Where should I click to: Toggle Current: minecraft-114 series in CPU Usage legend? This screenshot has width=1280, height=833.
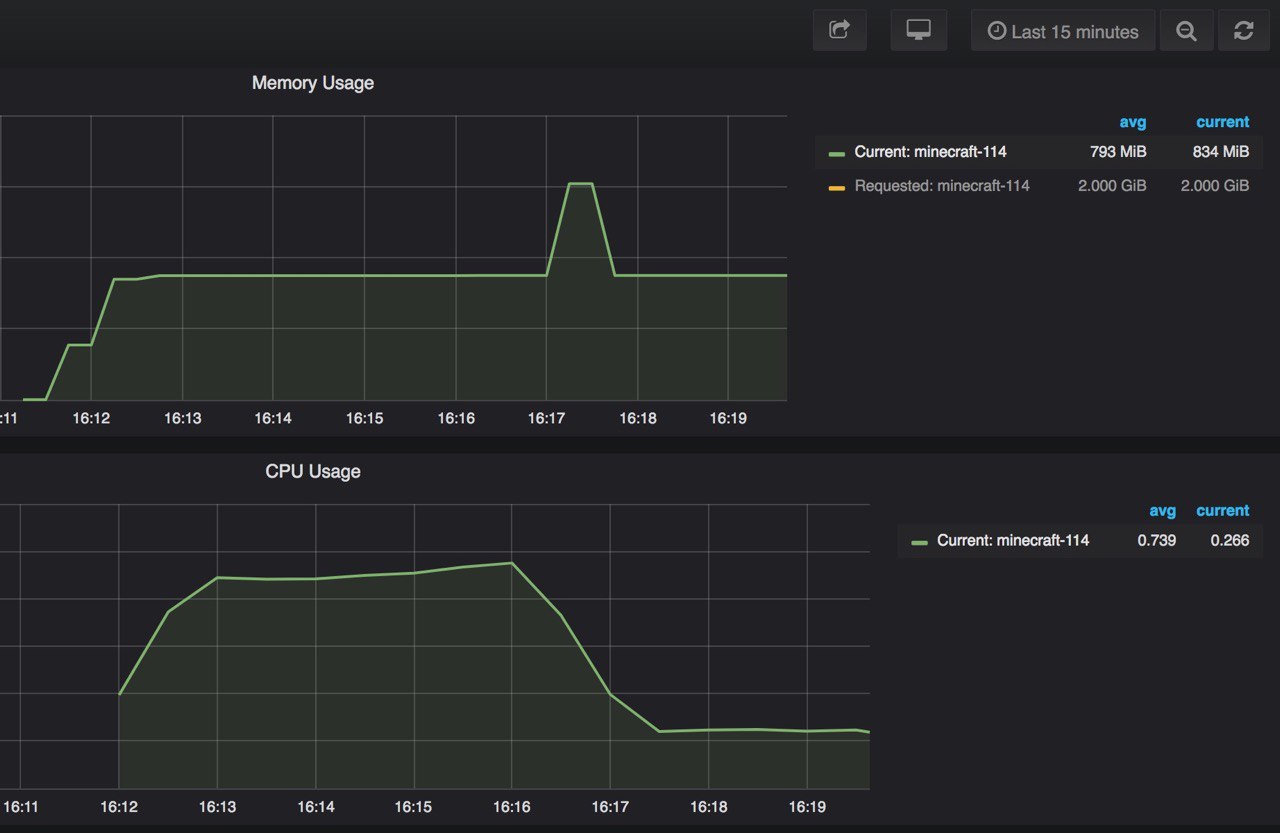point(1013,540)
